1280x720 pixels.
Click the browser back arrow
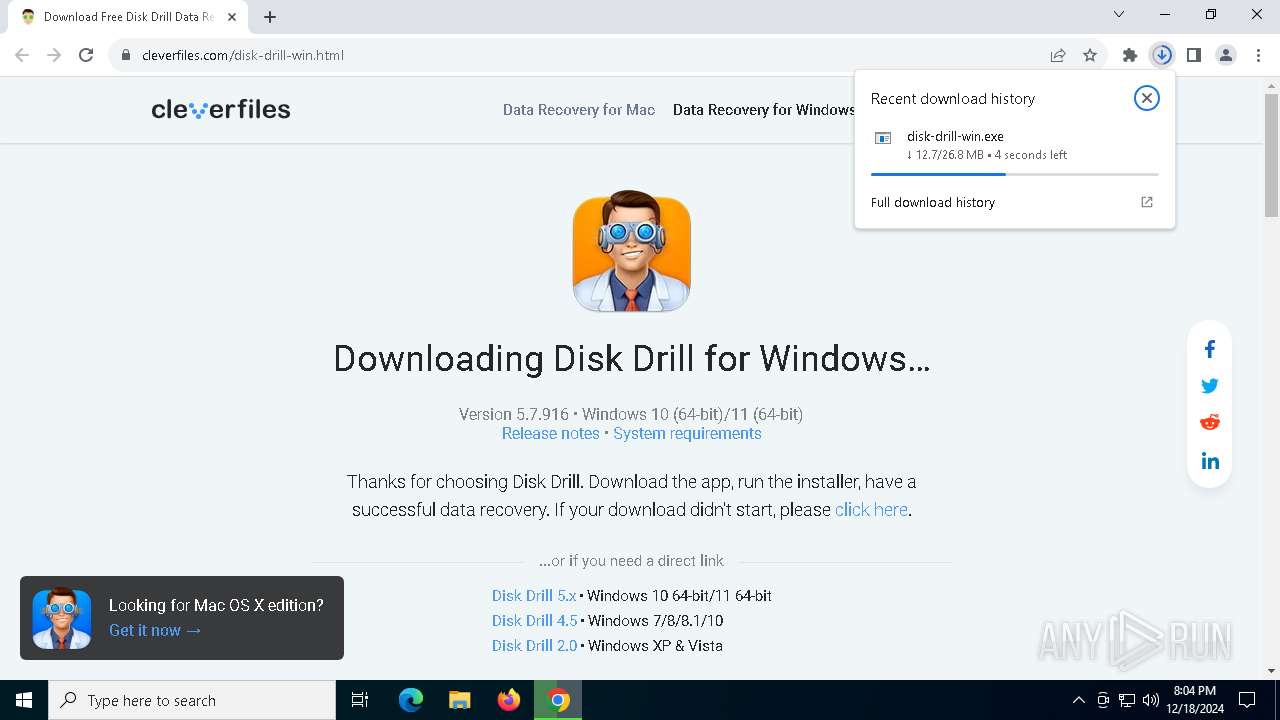22,55
